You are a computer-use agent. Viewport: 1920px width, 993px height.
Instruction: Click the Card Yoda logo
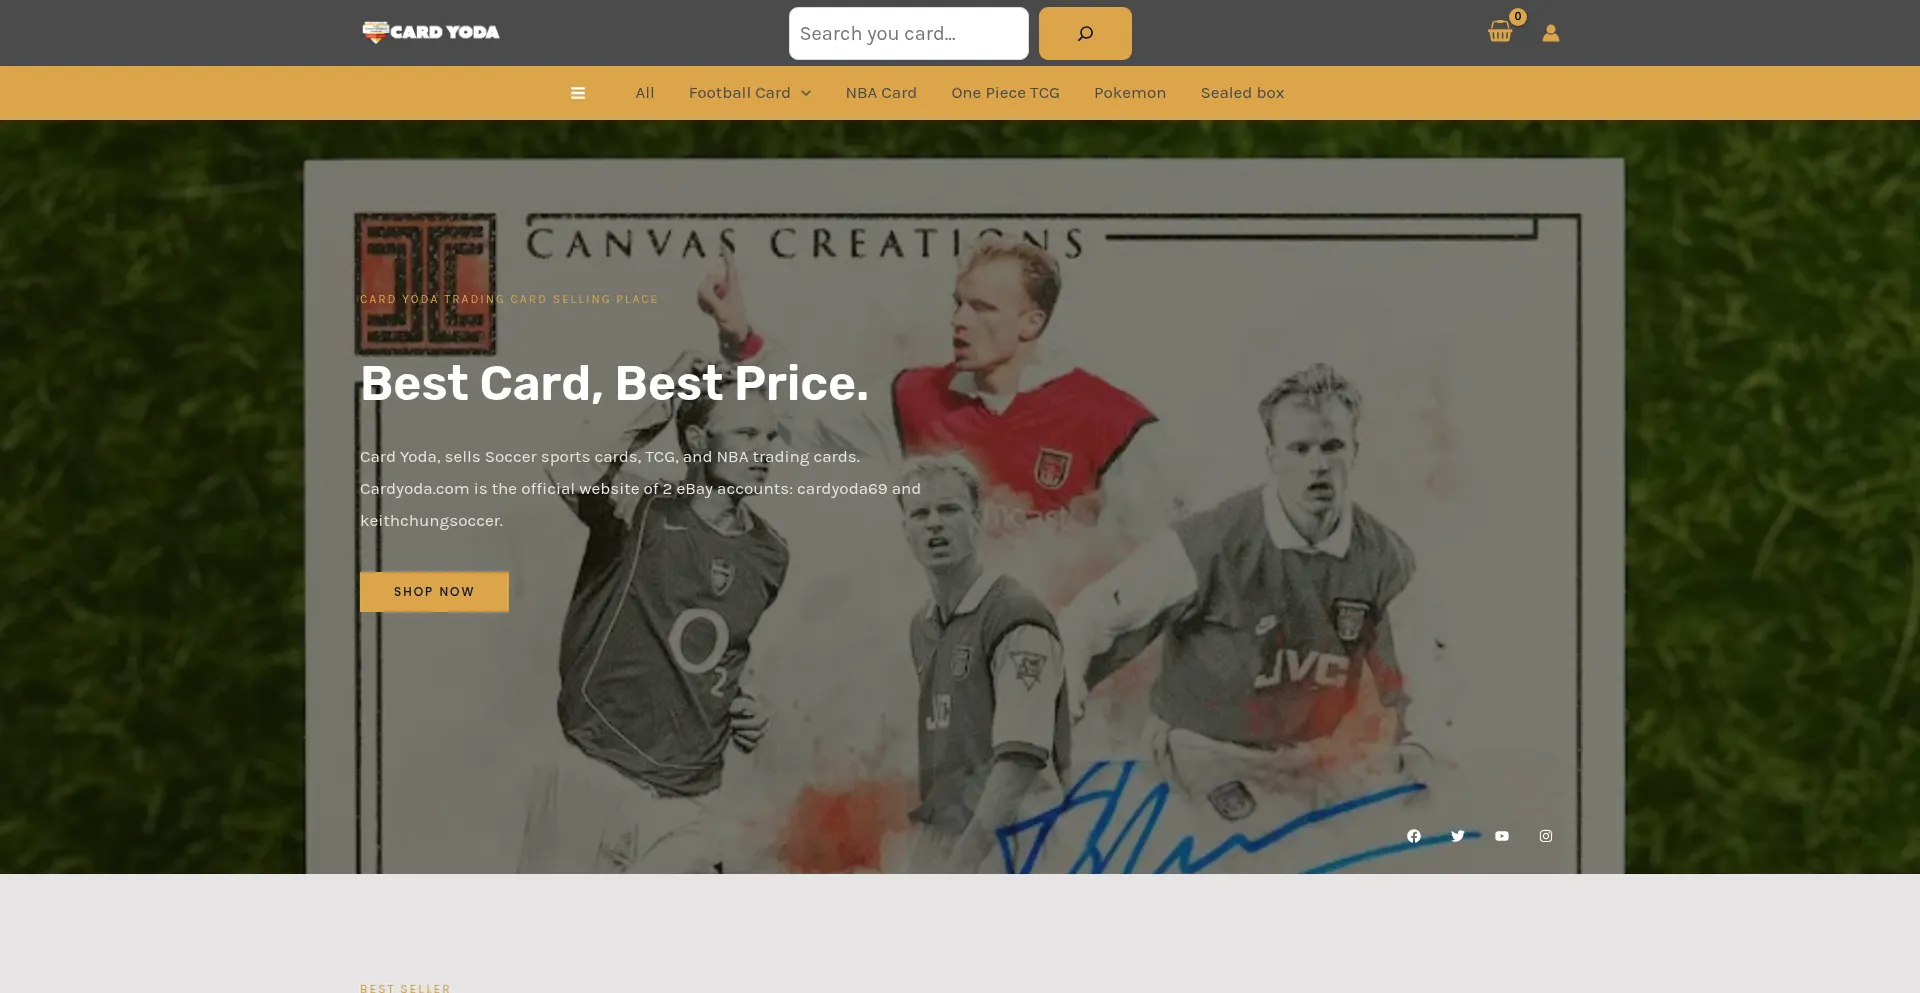[431, 32]
